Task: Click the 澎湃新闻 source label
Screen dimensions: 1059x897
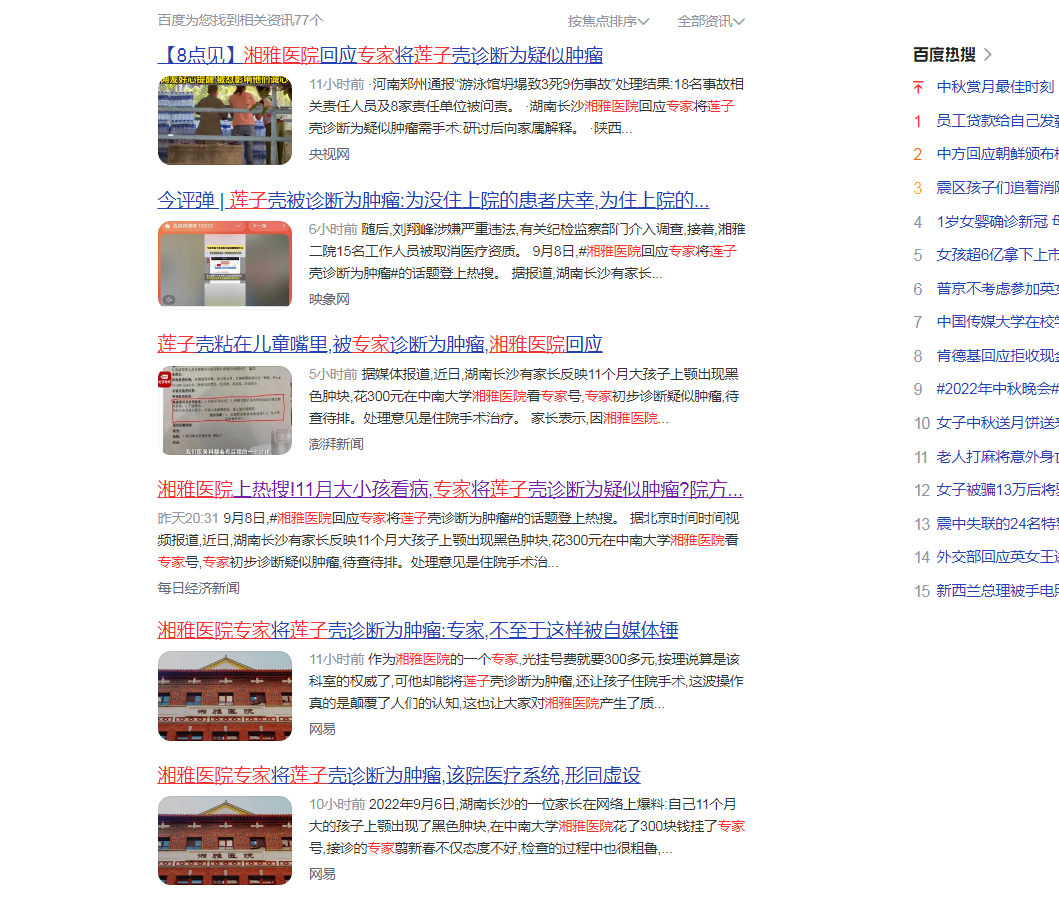Action: click(336, 444)
